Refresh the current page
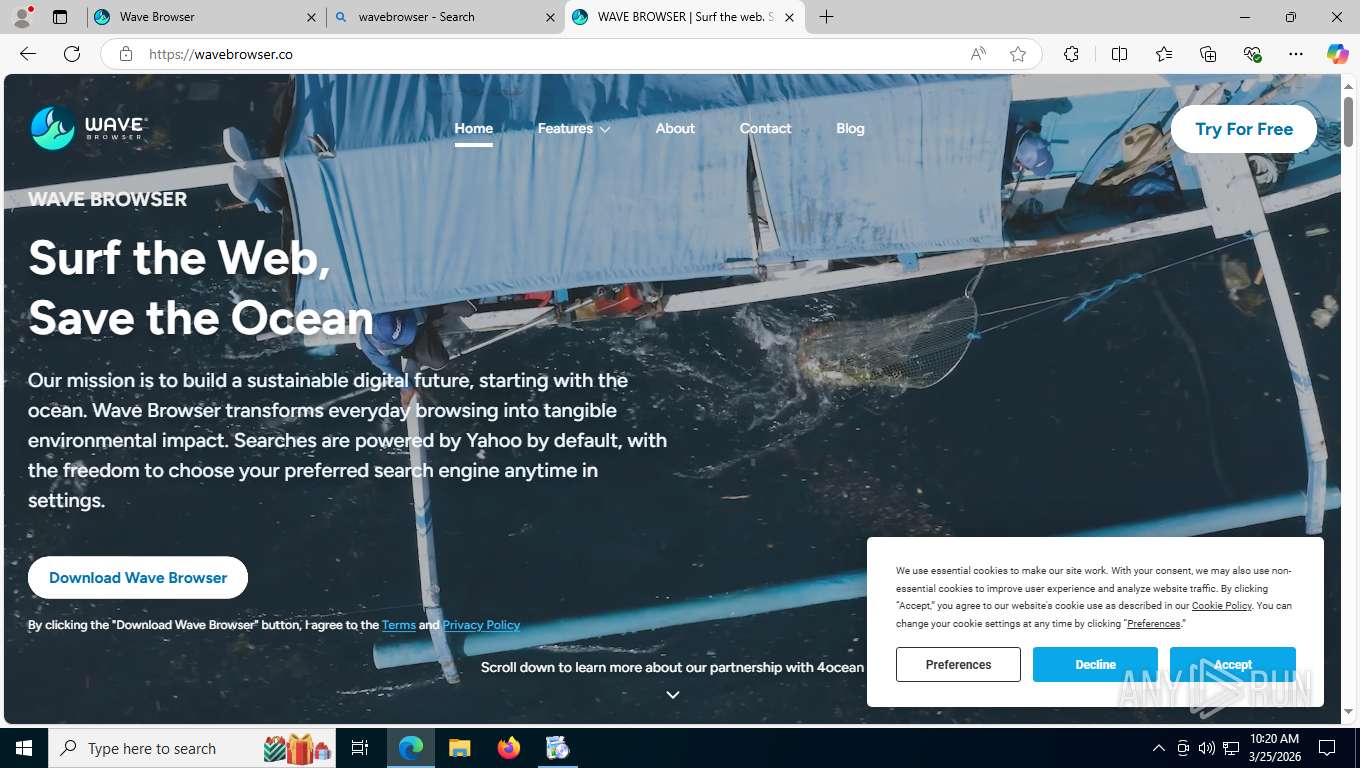The image size is (1360, 768). 72,54
